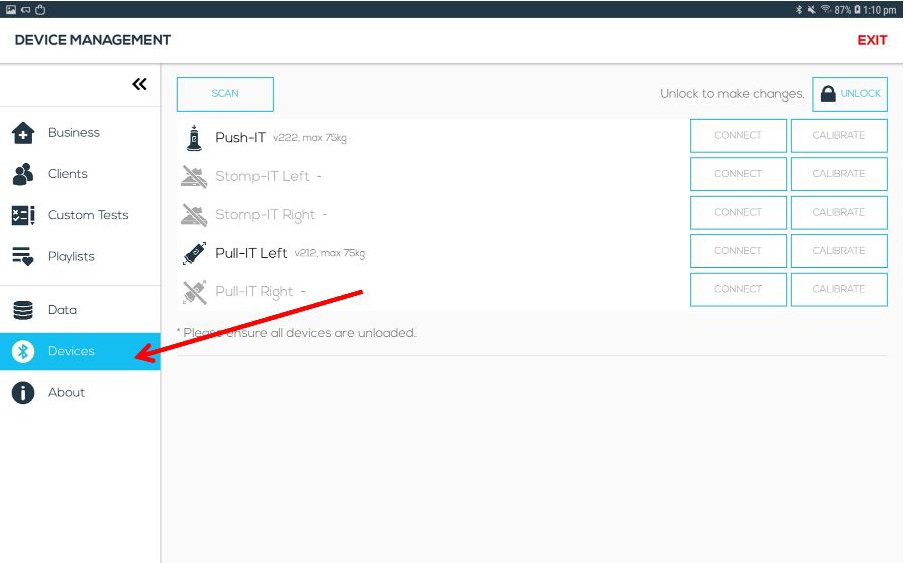This screenshot has height=563, width=905.
Task: Connect the Push-IT device
Action: pyautogui.click(x=738, y=136)
